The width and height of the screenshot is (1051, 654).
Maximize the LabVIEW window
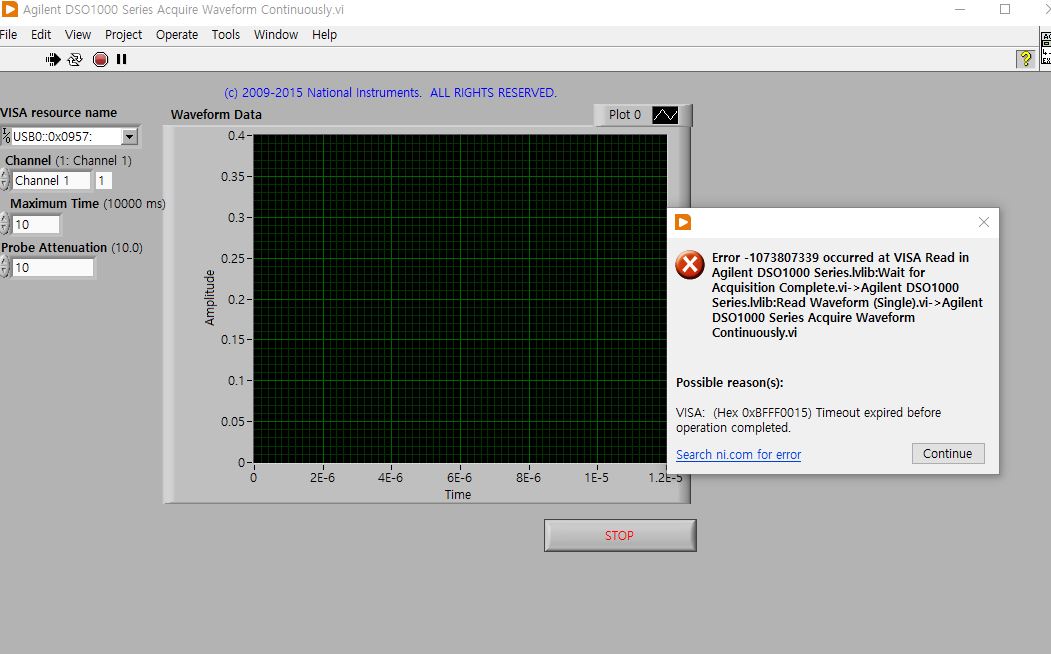point(1005,9)
